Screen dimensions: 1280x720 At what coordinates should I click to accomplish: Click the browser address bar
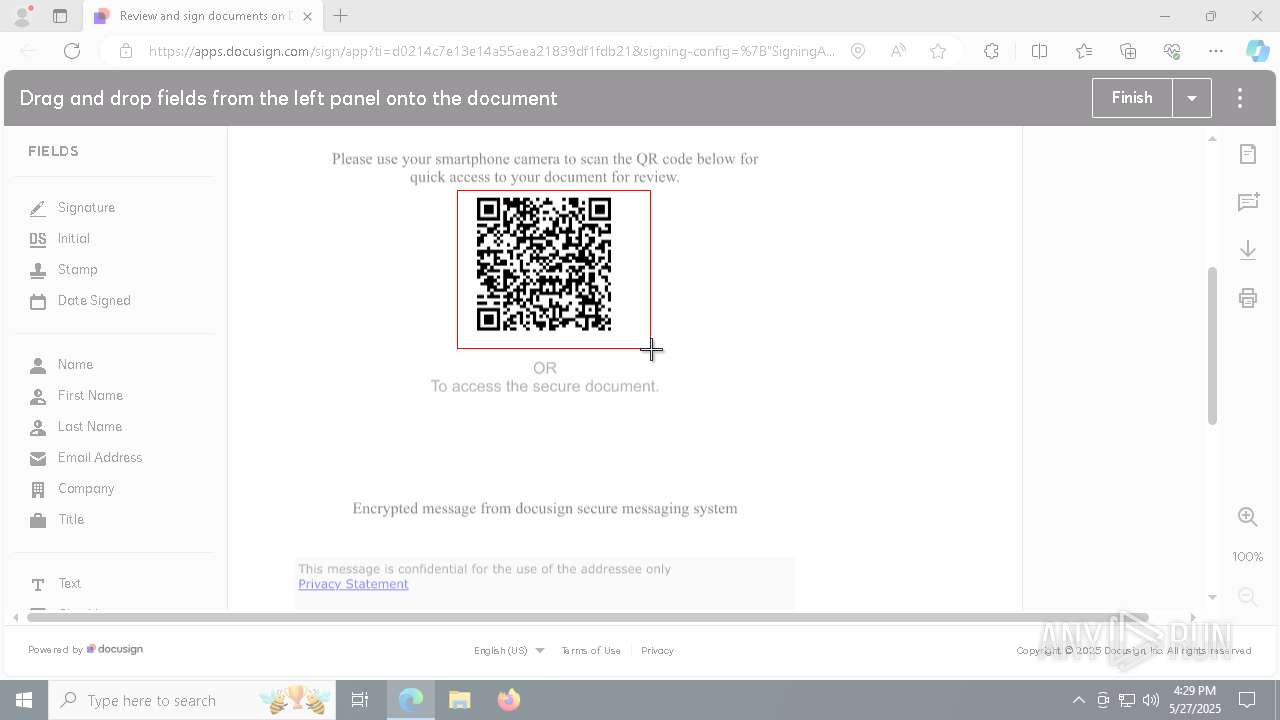coord(490,51)
